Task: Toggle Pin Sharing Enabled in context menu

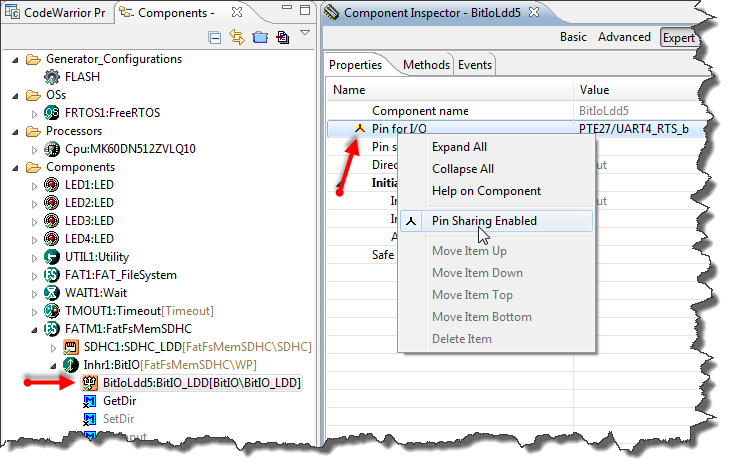Action: click(484, 221)
